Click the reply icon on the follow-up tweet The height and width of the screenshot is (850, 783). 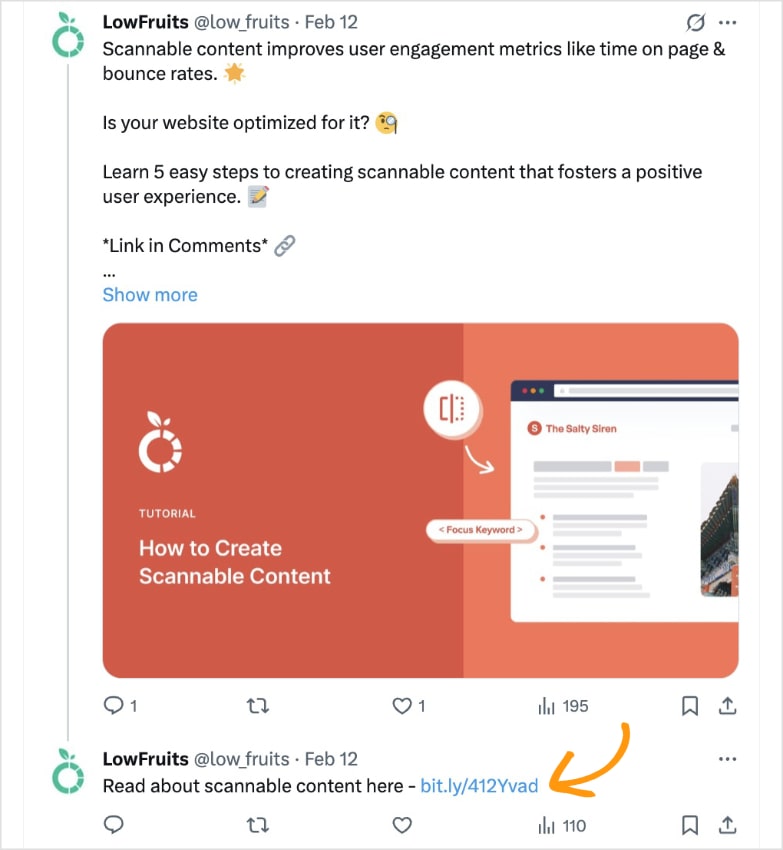(113, 825)
